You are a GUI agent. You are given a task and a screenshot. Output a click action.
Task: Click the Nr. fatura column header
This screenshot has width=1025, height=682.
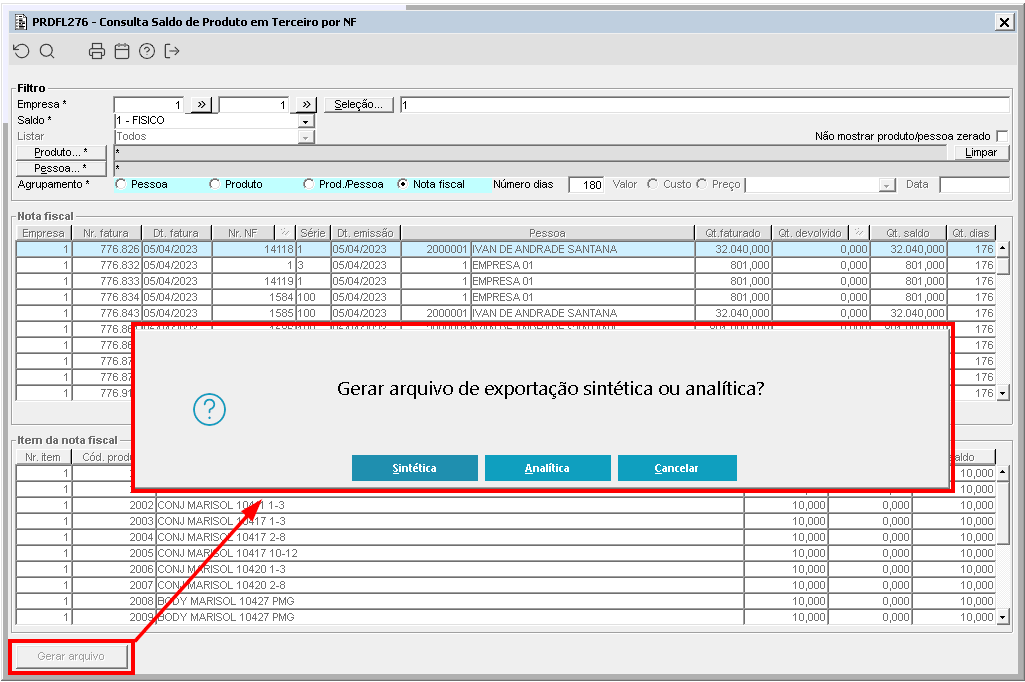point(106,233)
